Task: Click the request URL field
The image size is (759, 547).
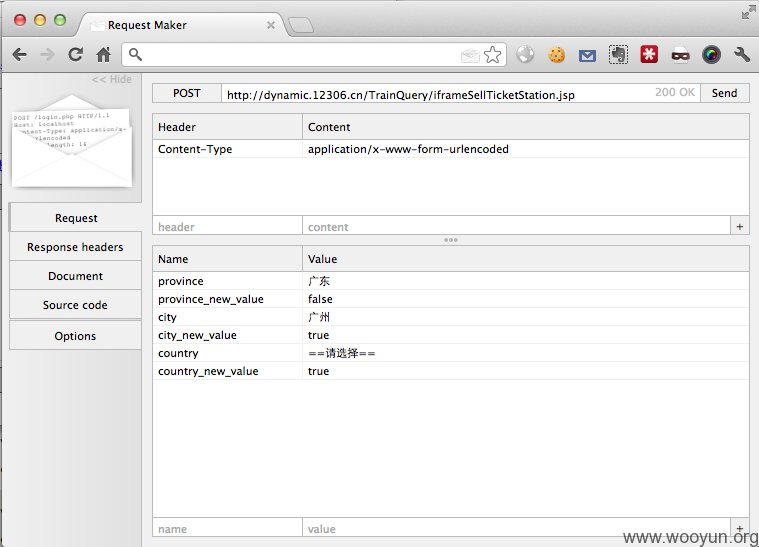Action: tap(461, 94)
